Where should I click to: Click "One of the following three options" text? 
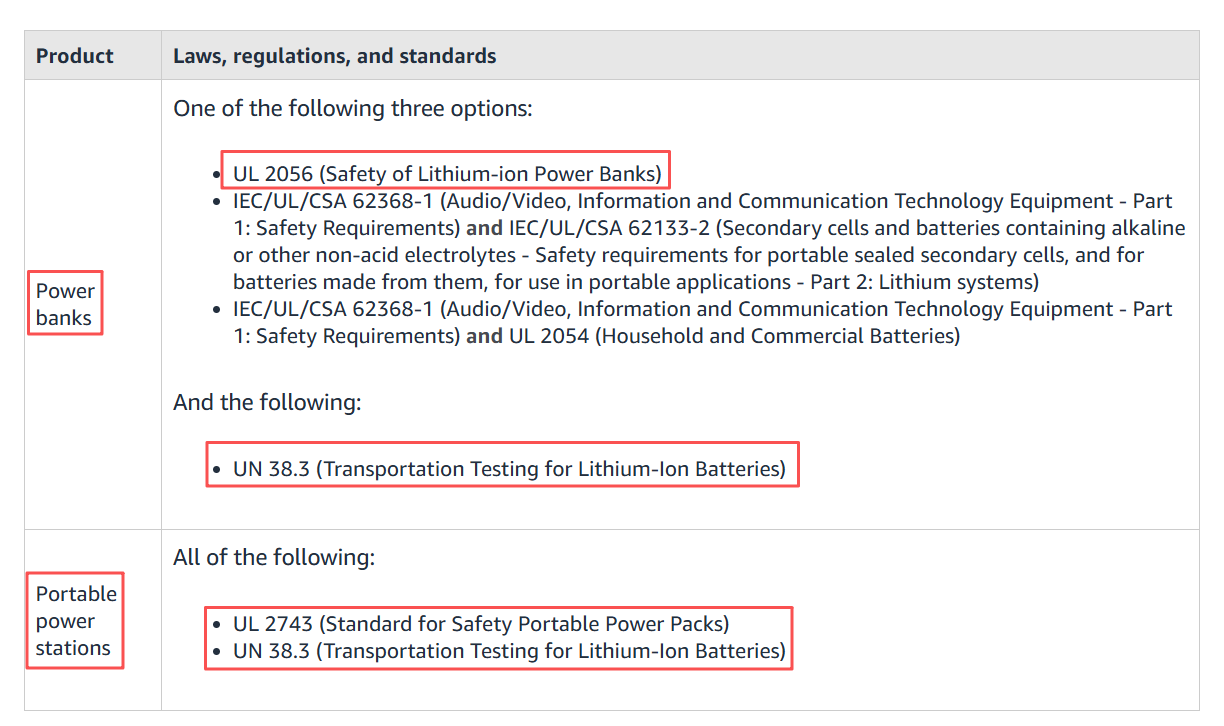coord(352,108)
